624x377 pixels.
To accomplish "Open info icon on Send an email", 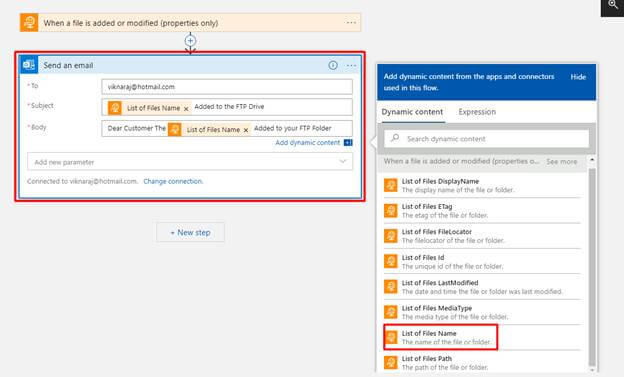I will [333, 65].
